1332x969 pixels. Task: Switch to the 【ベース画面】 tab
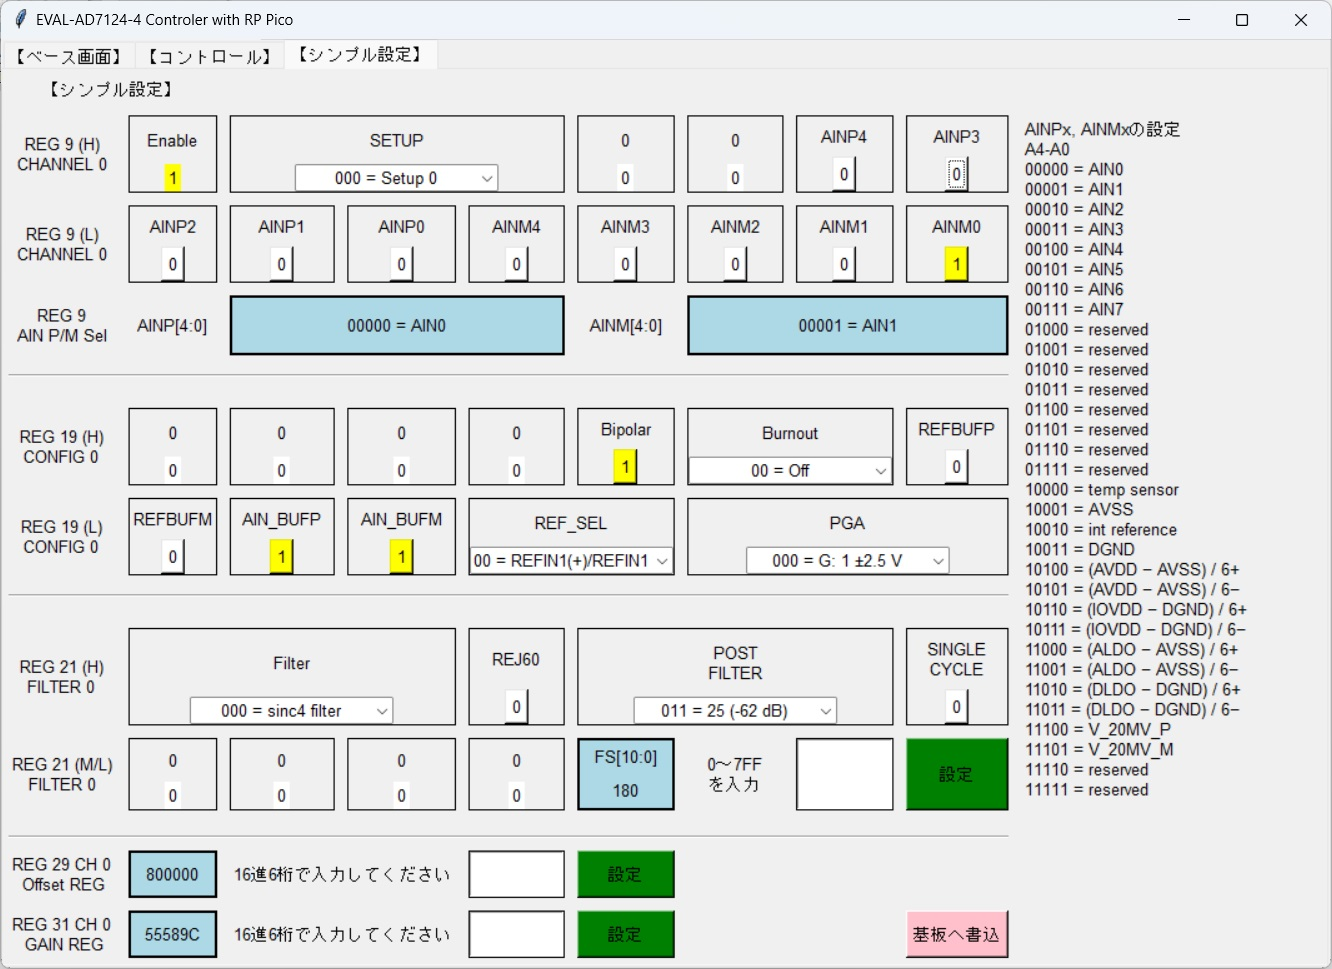68,56
